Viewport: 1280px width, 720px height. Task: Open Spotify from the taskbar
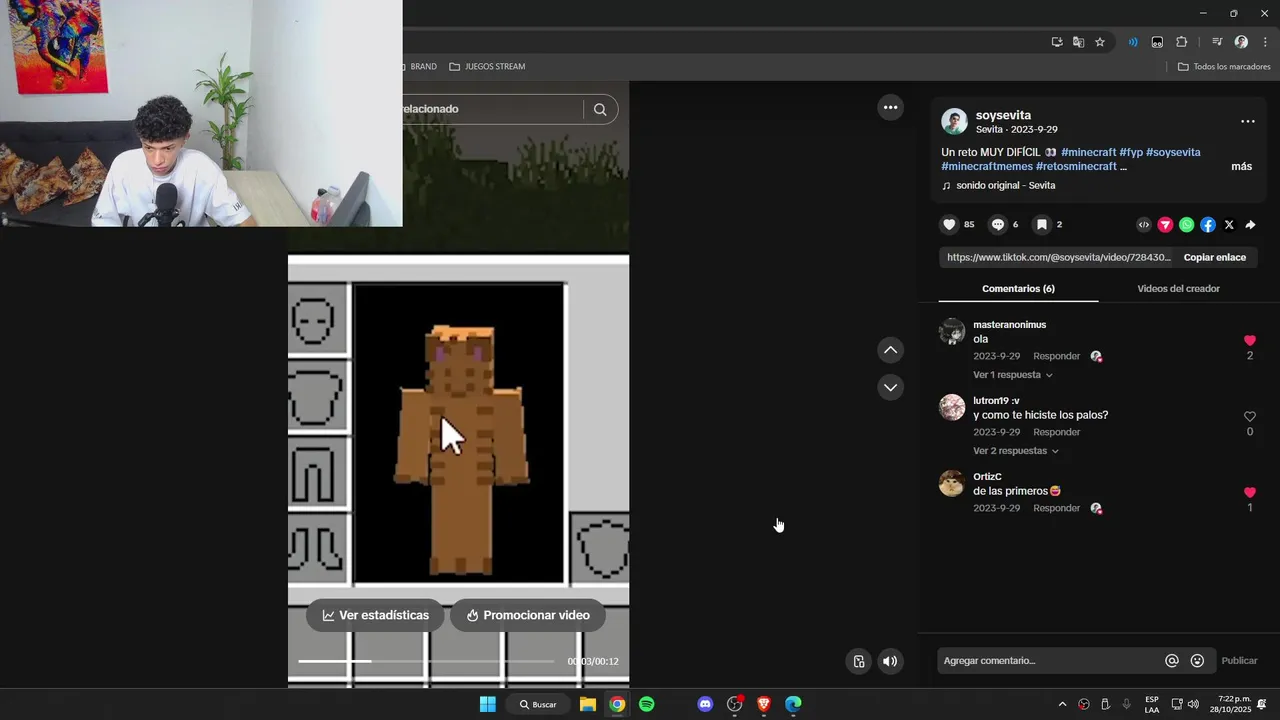pos(646,704)
